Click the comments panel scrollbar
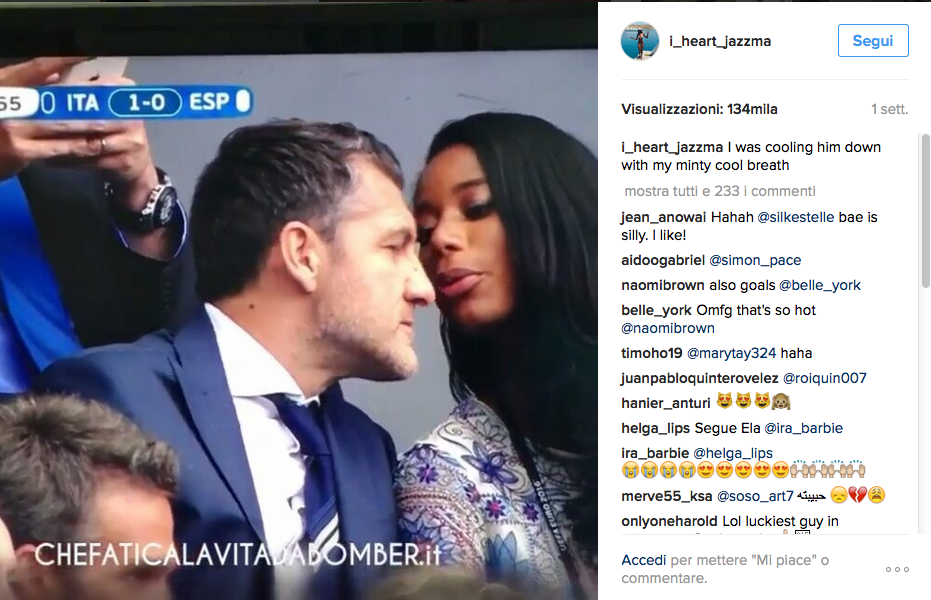 (x=925, y=211)
